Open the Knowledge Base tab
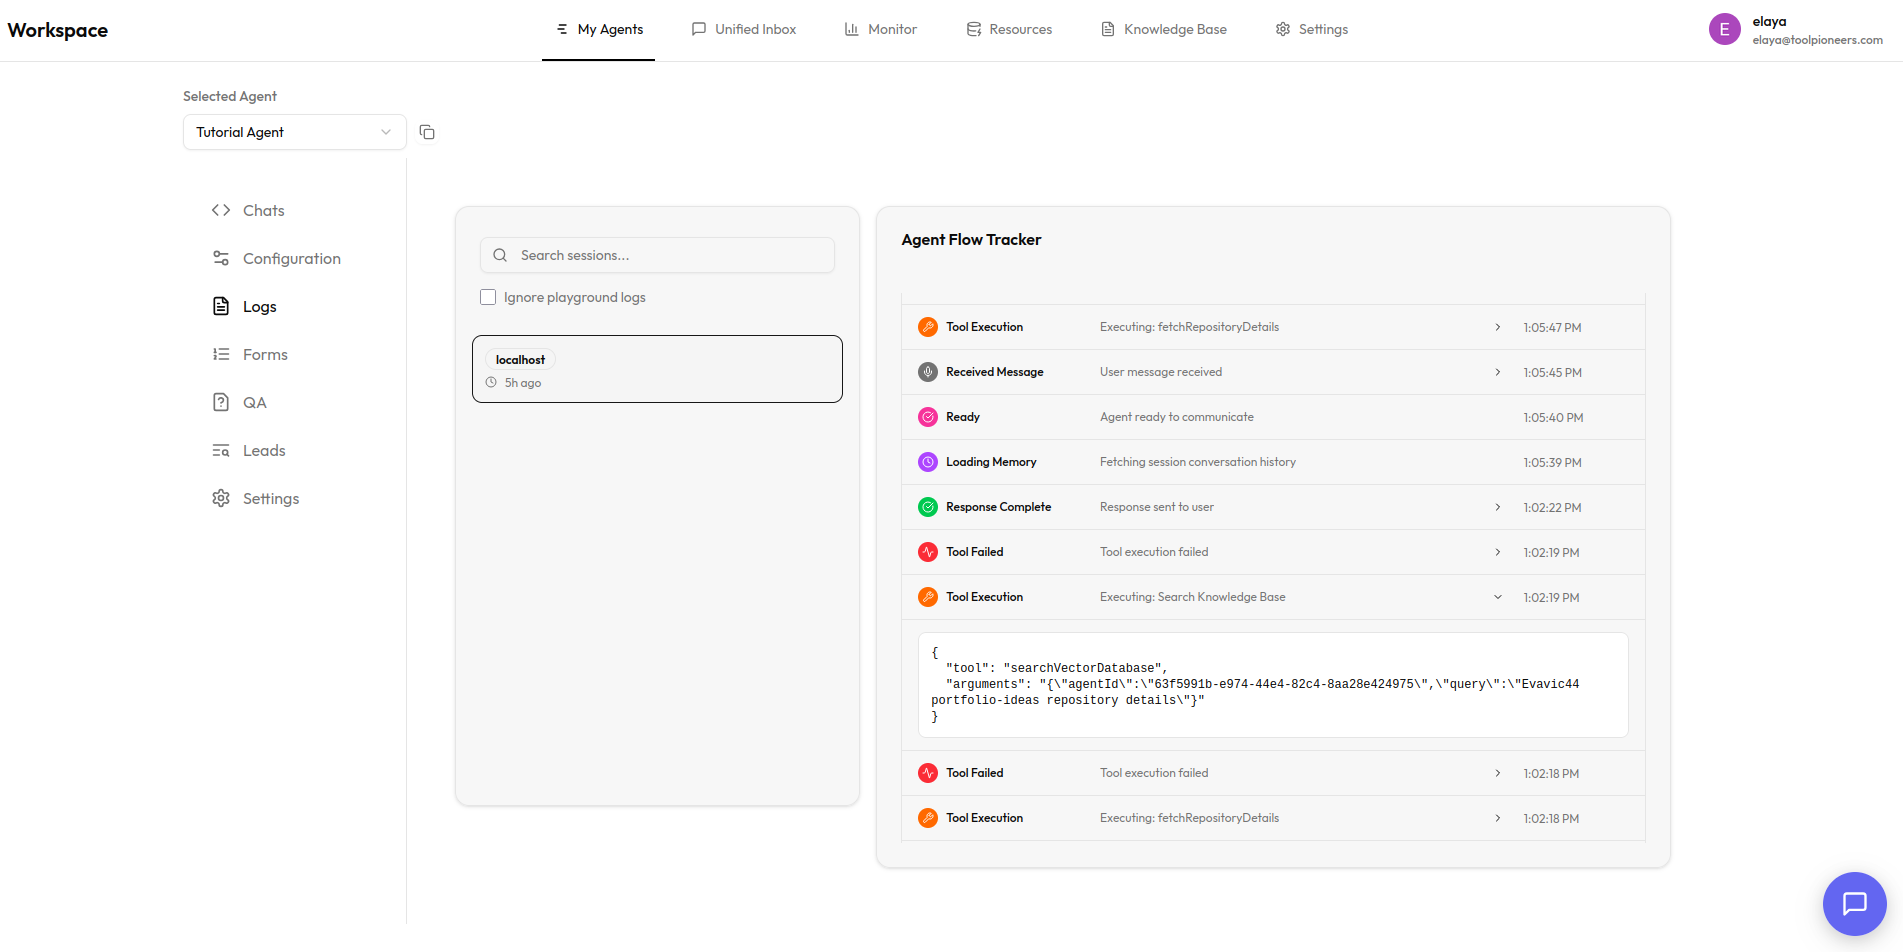Screen dimensions: 1903x952 click(x=1164, y=29)
